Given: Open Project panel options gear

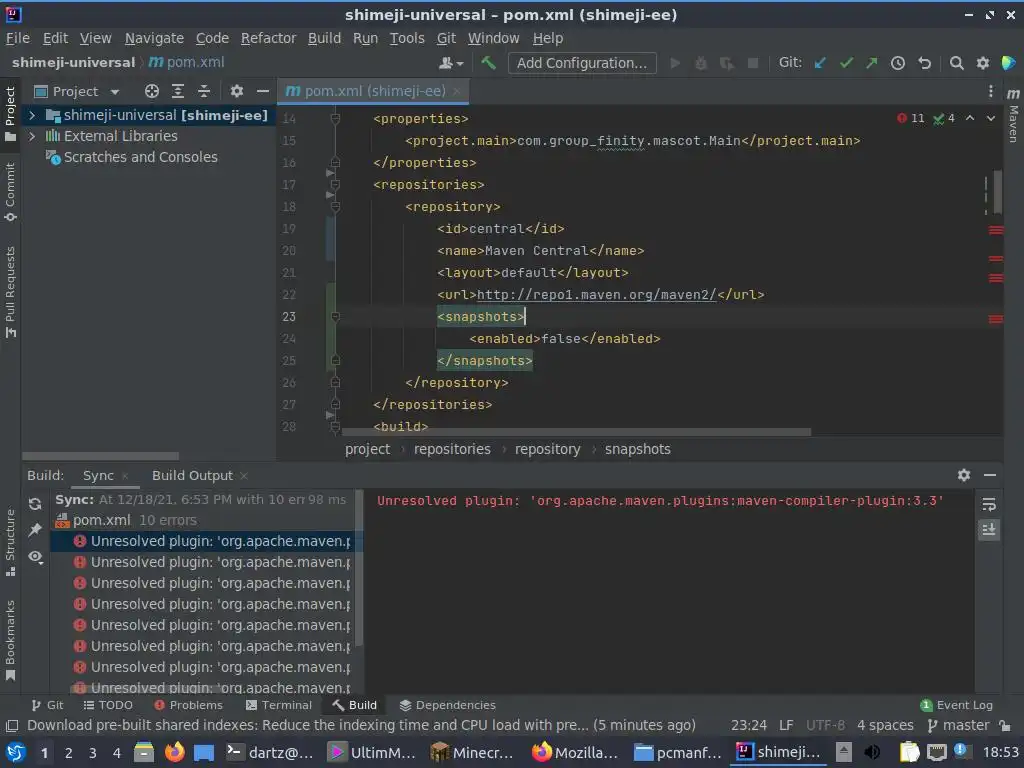Looking at the screenshot, I should 236,91.
